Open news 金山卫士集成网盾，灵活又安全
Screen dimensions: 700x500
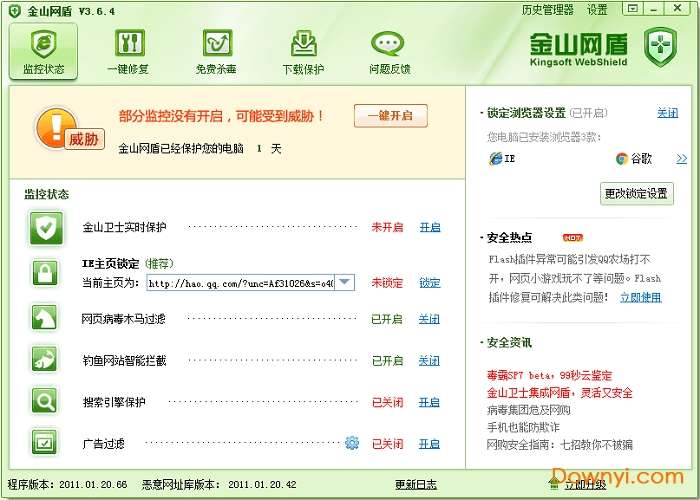pyautogui.click(x=559, y=393)
